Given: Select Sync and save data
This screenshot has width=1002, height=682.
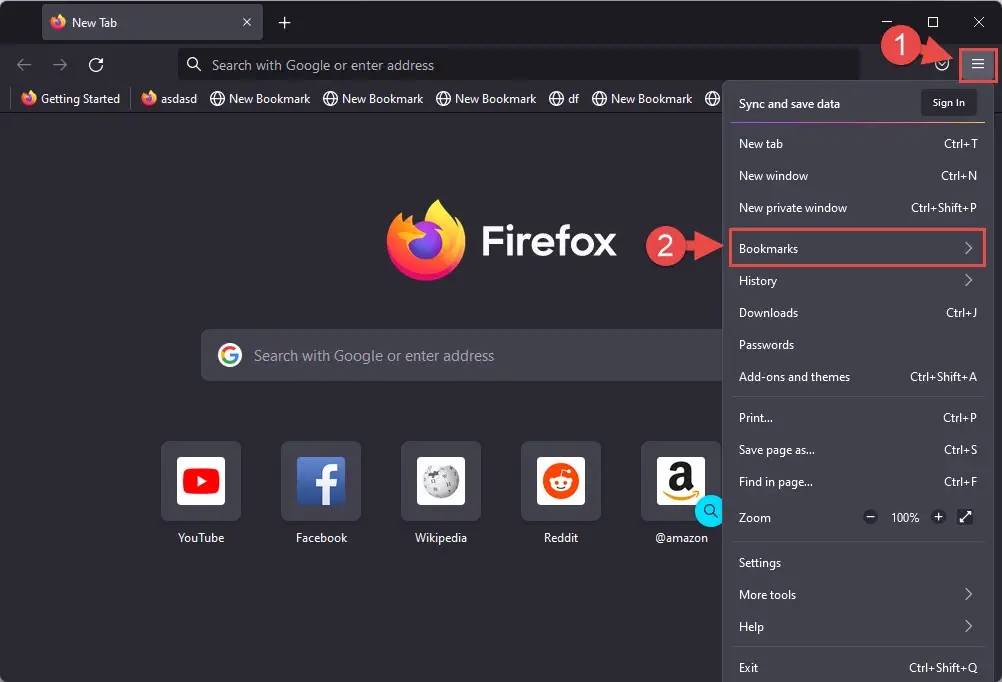Looking at the screenshot, I should point(789,104).
